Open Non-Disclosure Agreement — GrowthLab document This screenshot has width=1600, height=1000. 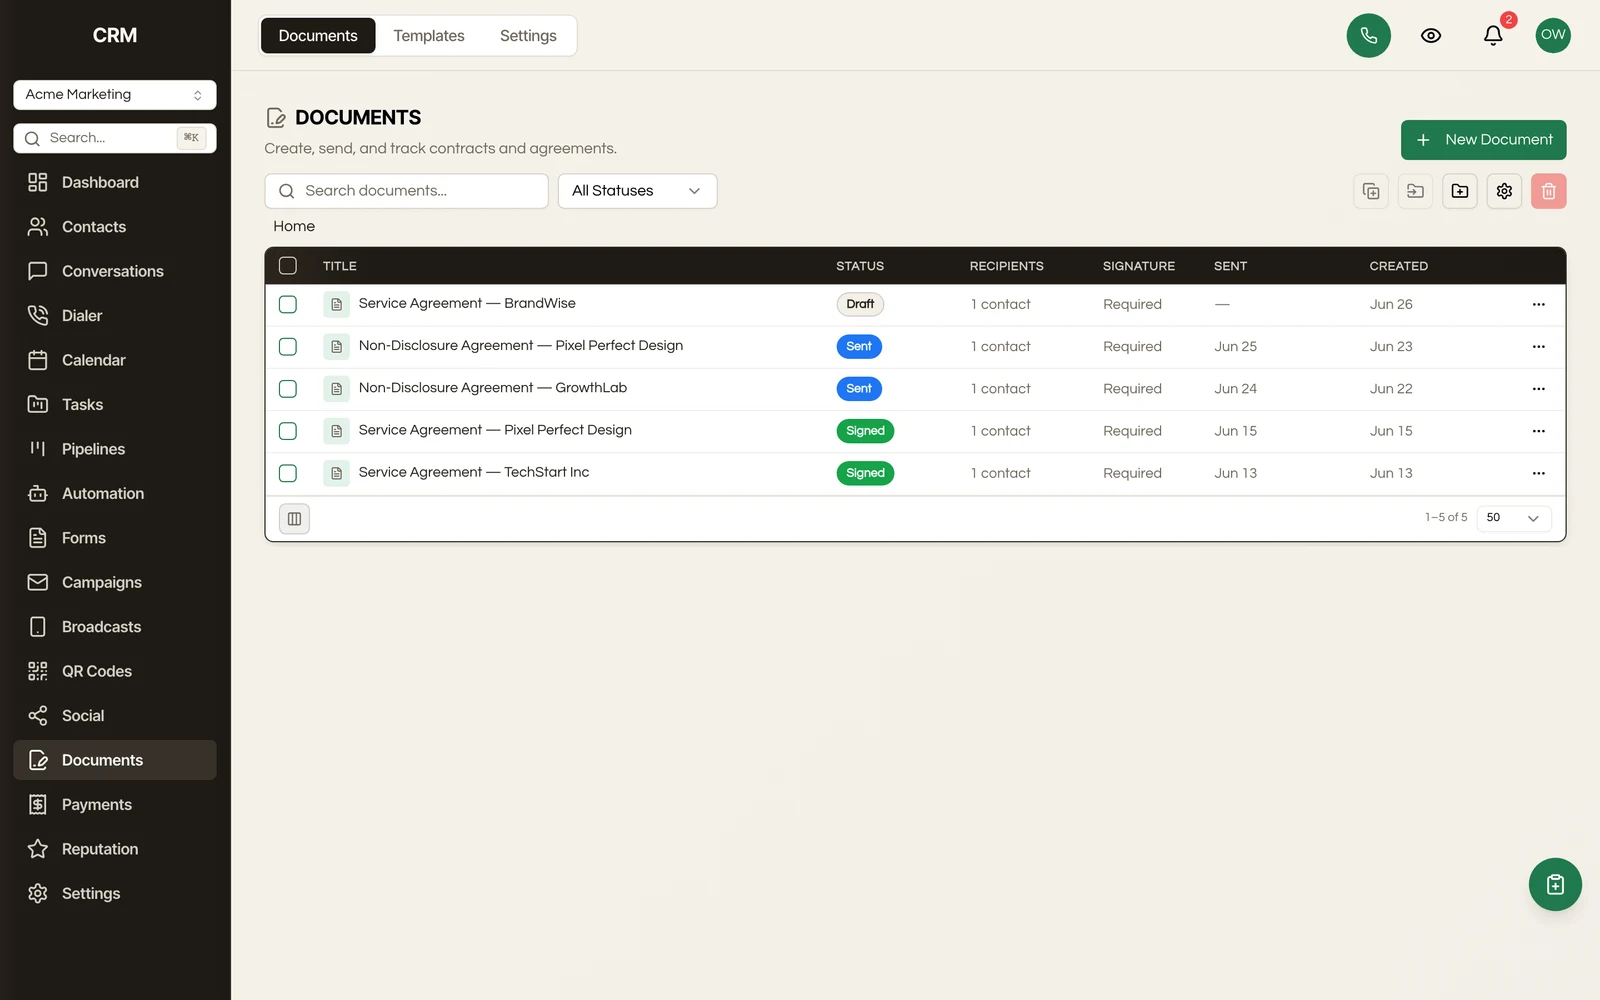pyautogui.click(x=493, y=388)
